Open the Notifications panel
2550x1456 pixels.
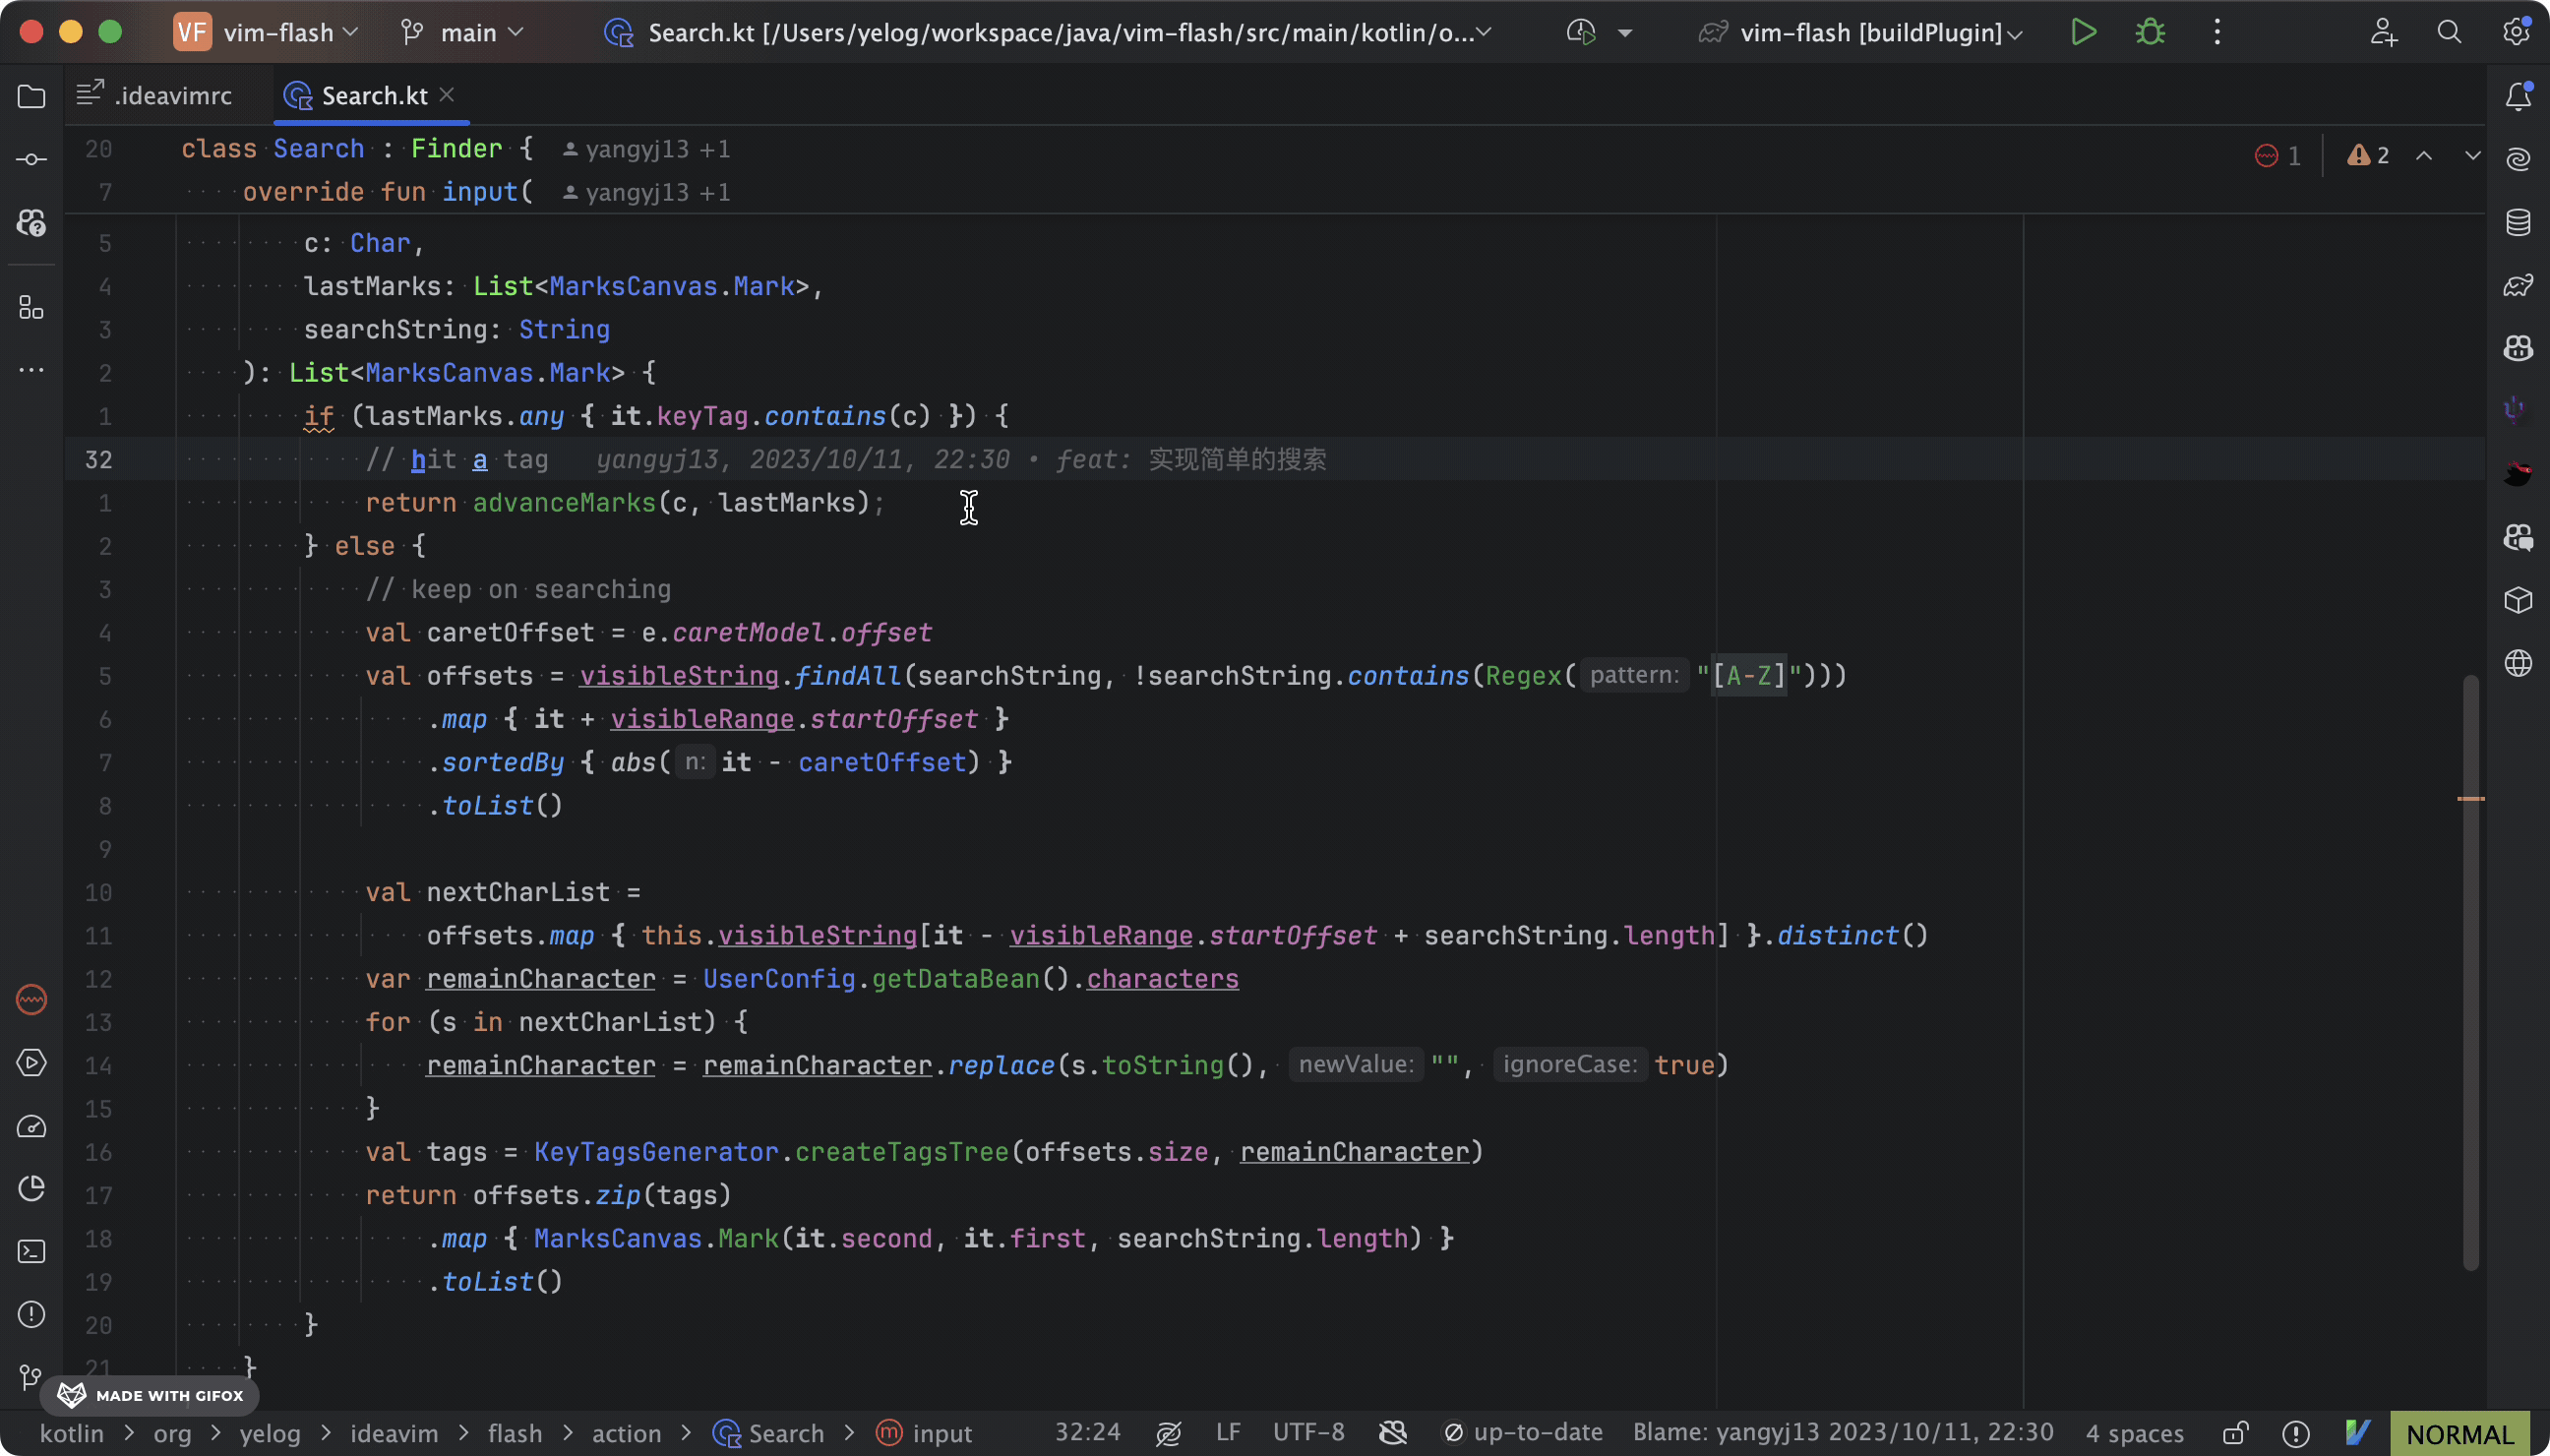coord(2517,96)
